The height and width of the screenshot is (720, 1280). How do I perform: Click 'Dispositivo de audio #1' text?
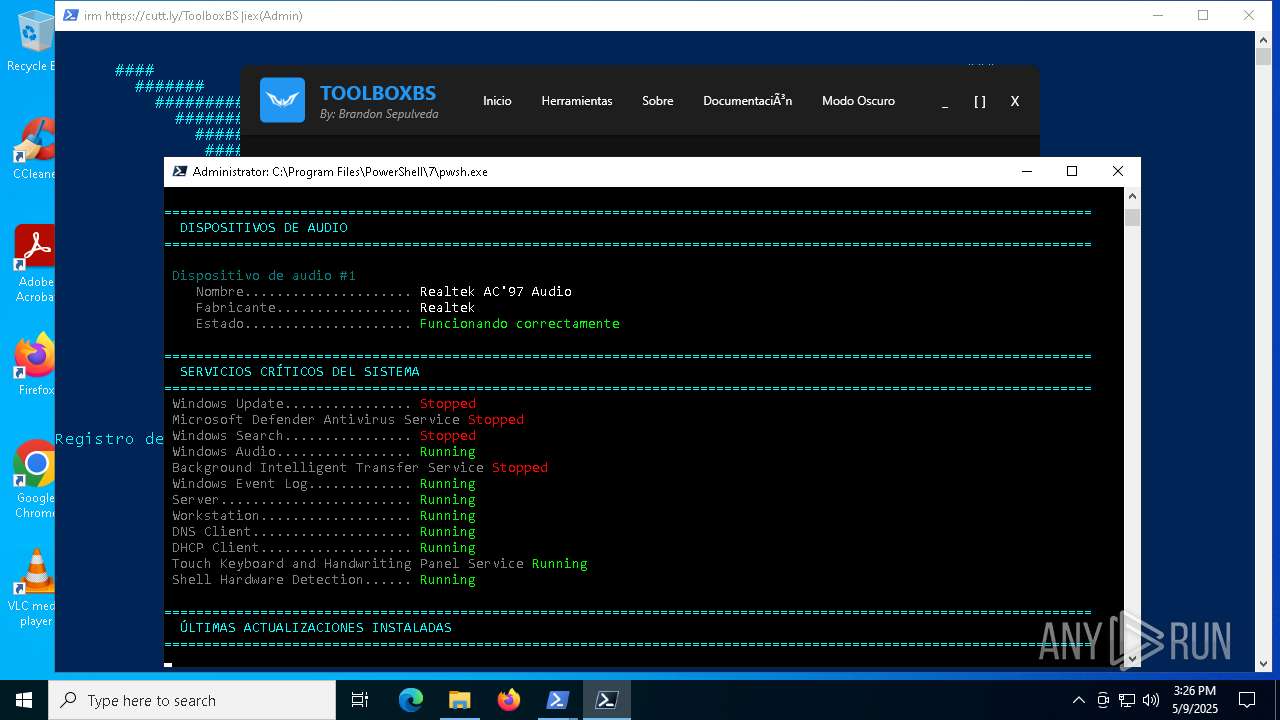(x=263, y=275)
